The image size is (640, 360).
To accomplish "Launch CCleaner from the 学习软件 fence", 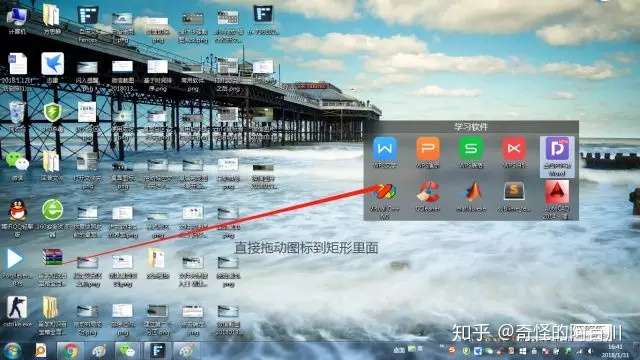I will 427,192.
